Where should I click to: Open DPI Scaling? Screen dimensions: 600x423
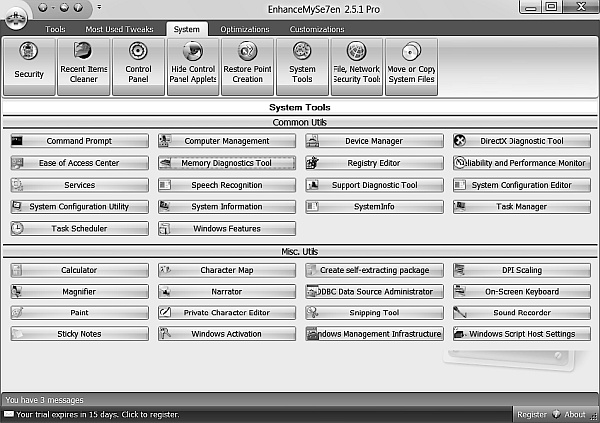pos(522,270)
